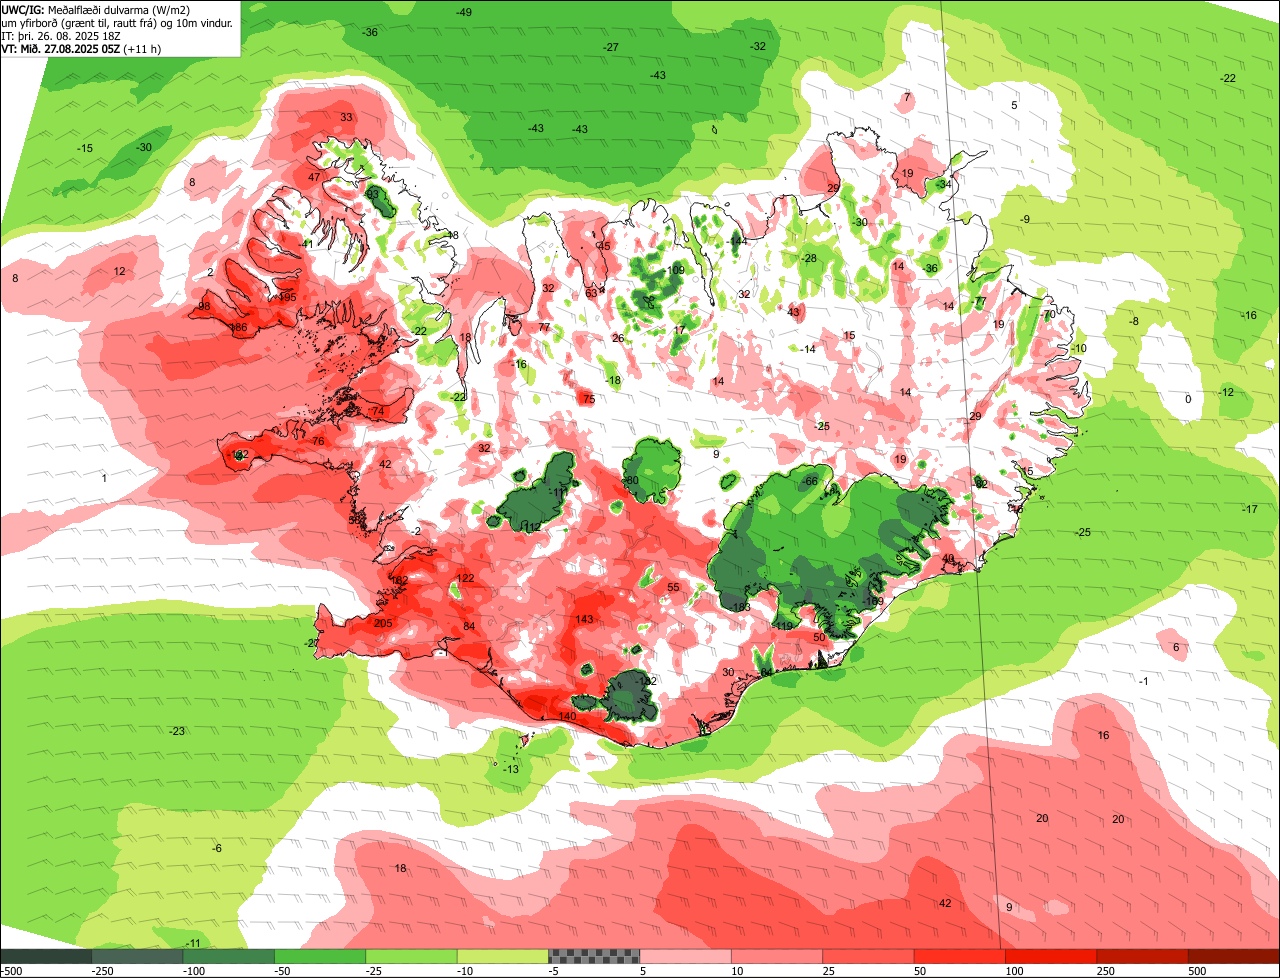Image resolution: width=1280 pixels, height=978 pixels.
Task: Click the legend swatch between -500 and -250
Action: [46, 956]
